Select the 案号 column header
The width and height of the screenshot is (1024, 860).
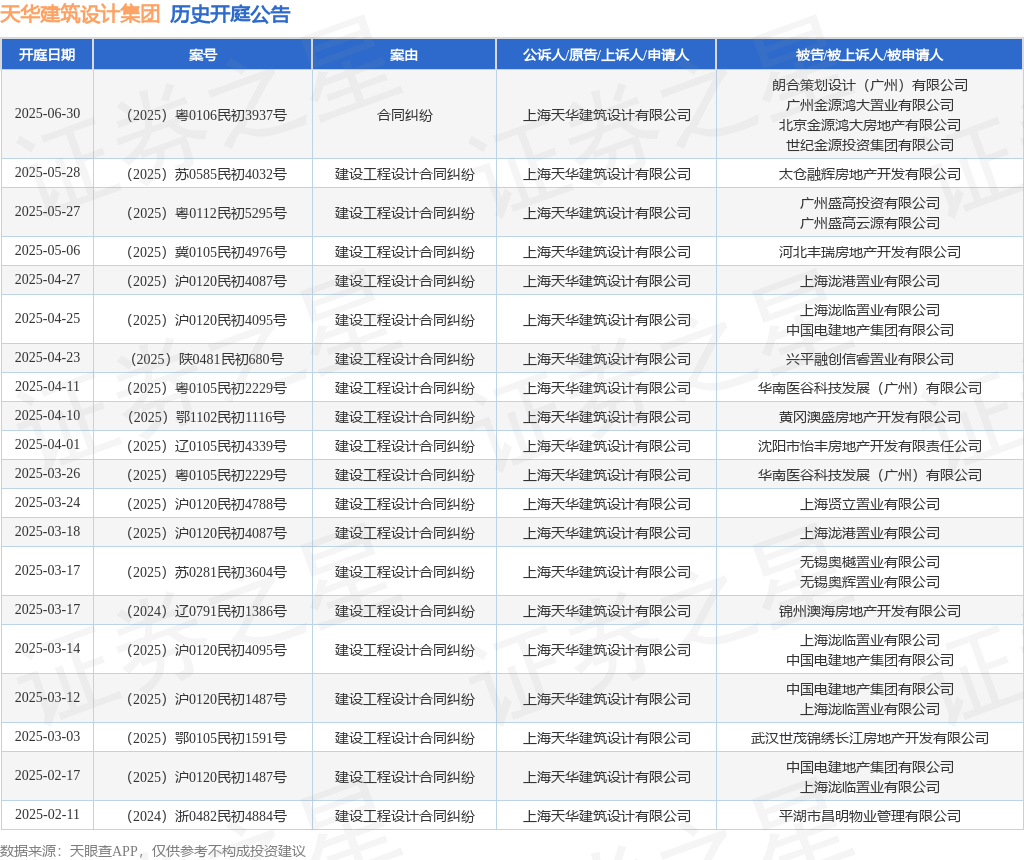point(202,55)
